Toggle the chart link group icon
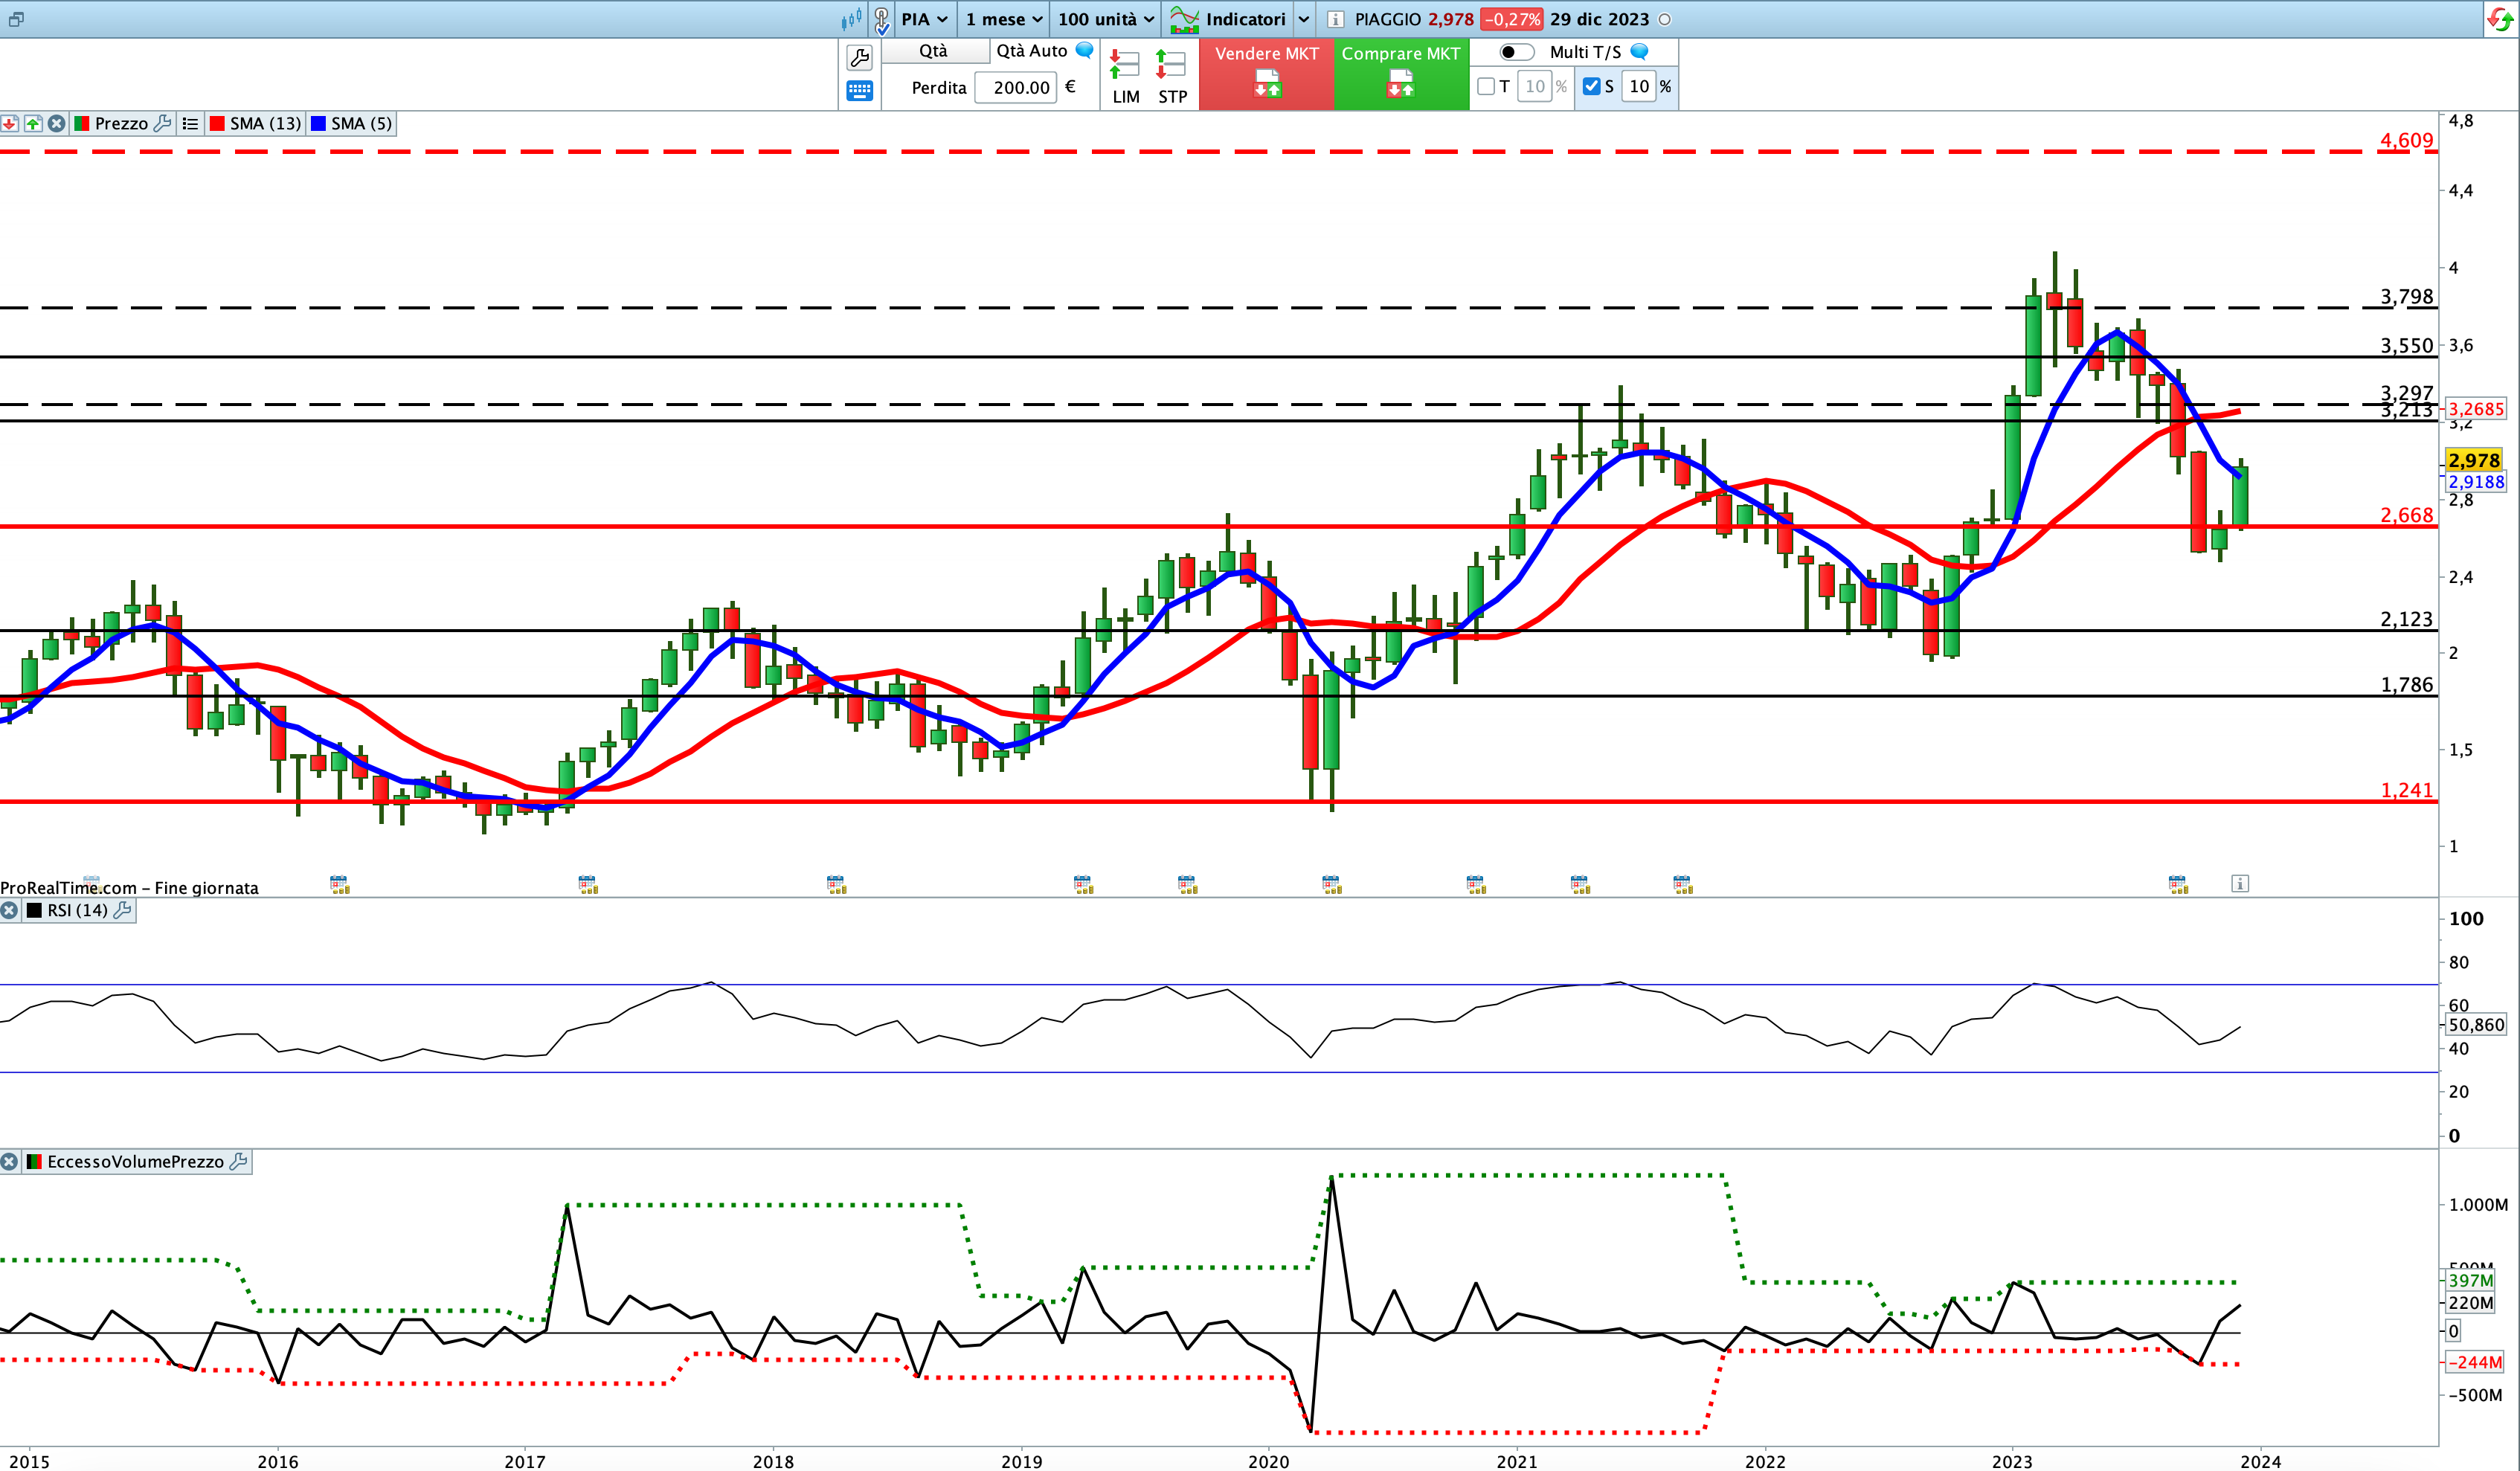2520x1471 pixels. pos(881,20)
